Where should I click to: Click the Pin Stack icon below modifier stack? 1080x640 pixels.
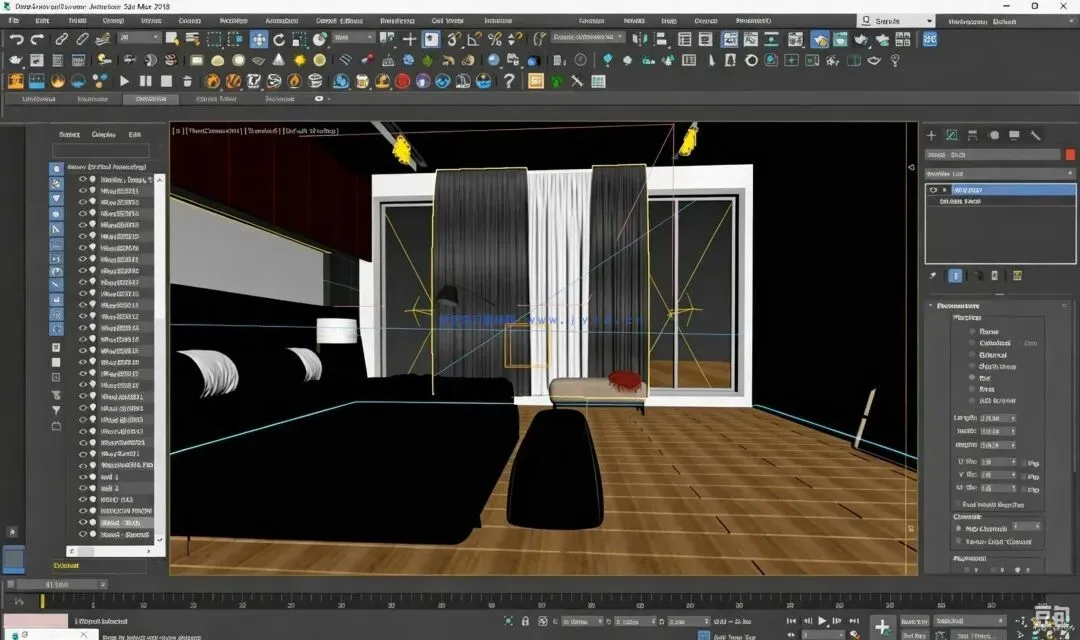click(x=933, y=276)
